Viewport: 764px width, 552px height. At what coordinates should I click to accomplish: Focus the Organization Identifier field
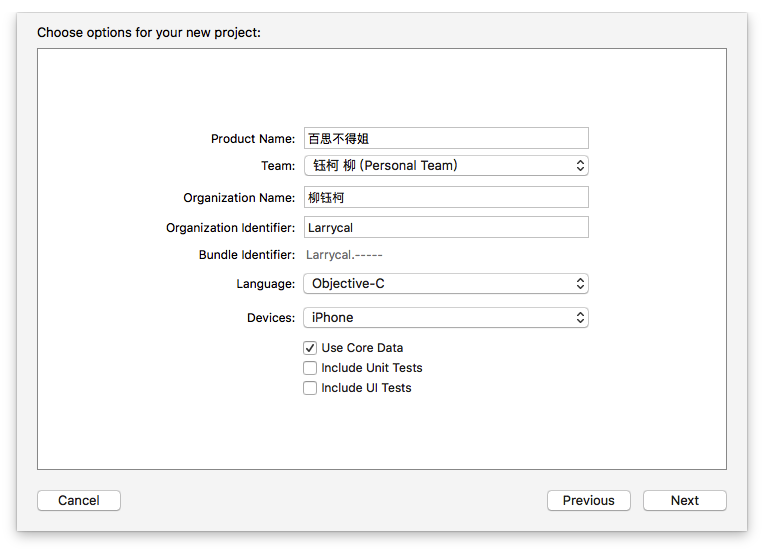(x=445, y=227)
